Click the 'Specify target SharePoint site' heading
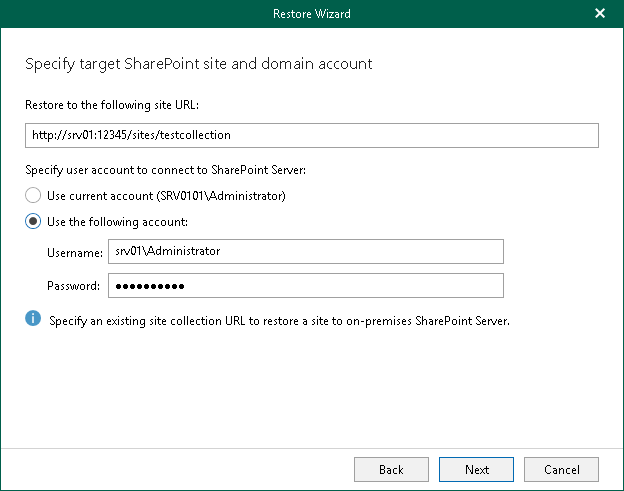The image size is (624, 491). pyautogui.click(x=198, y=64)
